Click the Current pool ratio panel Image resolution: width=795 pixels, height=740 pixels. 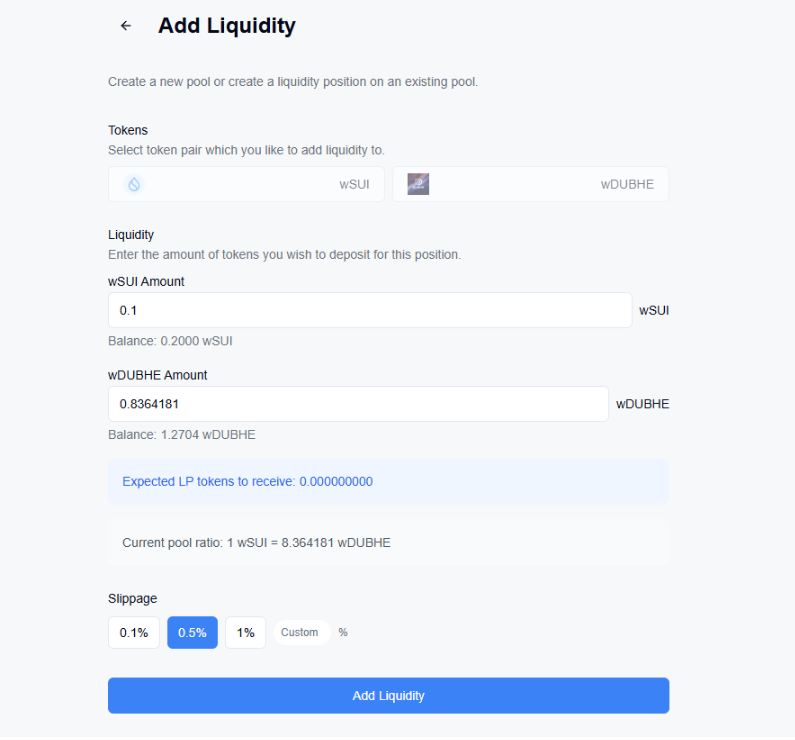388,543
